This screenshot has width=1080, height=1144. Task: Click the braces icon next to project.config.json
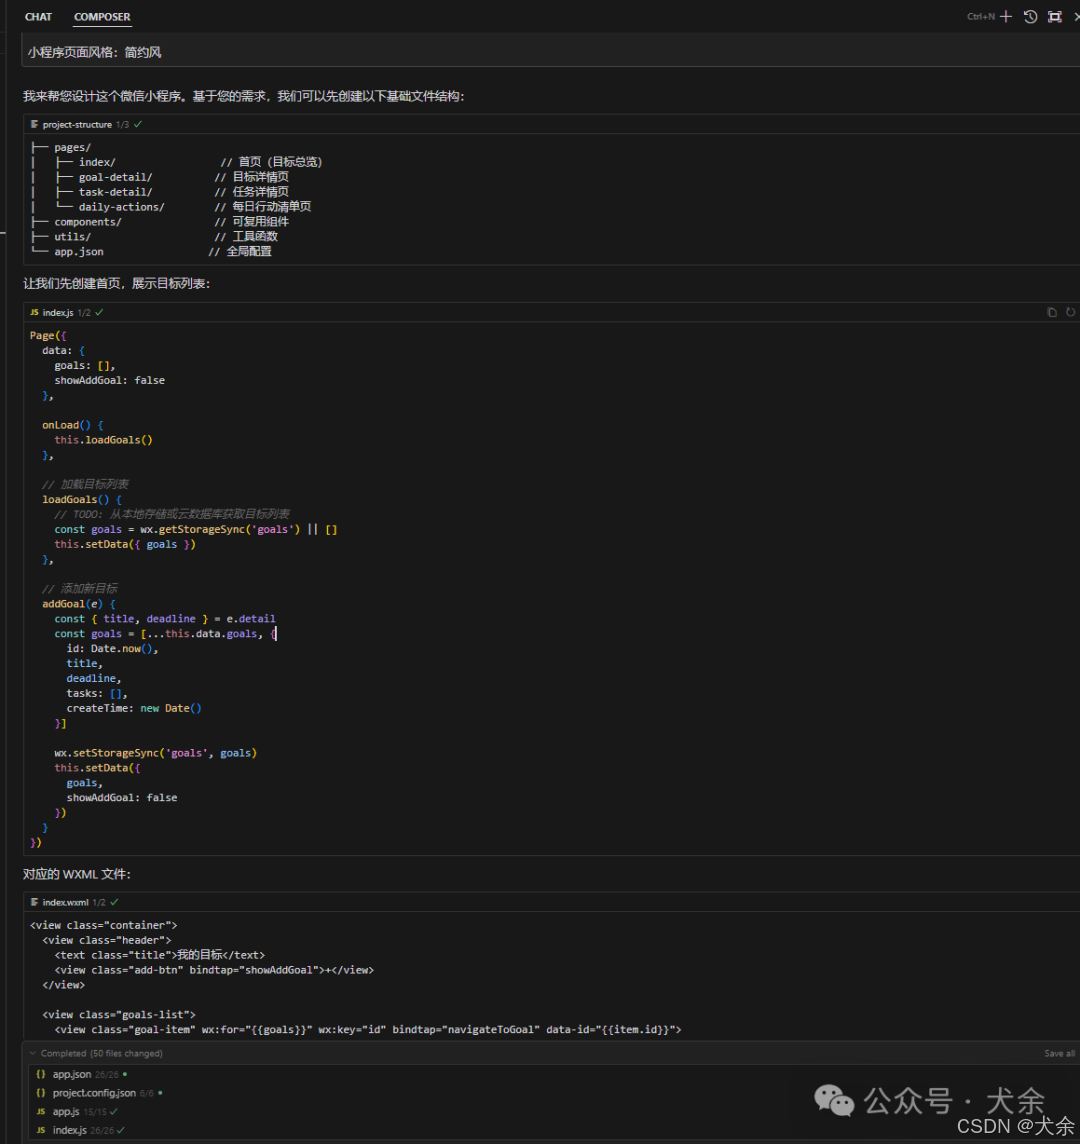pos(41,1093)
